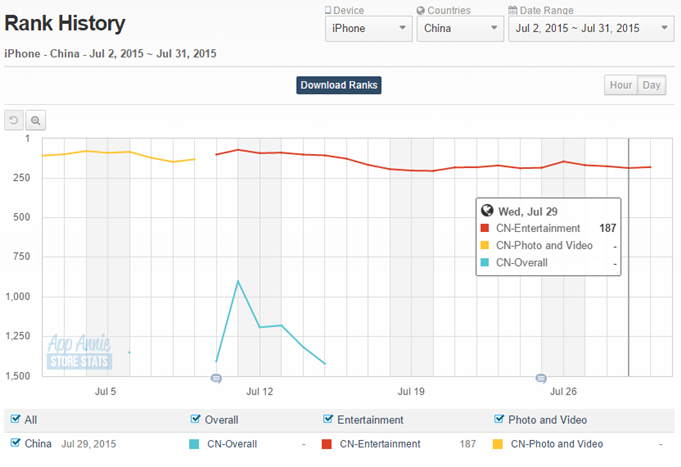
Task: Switch chart to Hour view
Action: coord(620,85)
